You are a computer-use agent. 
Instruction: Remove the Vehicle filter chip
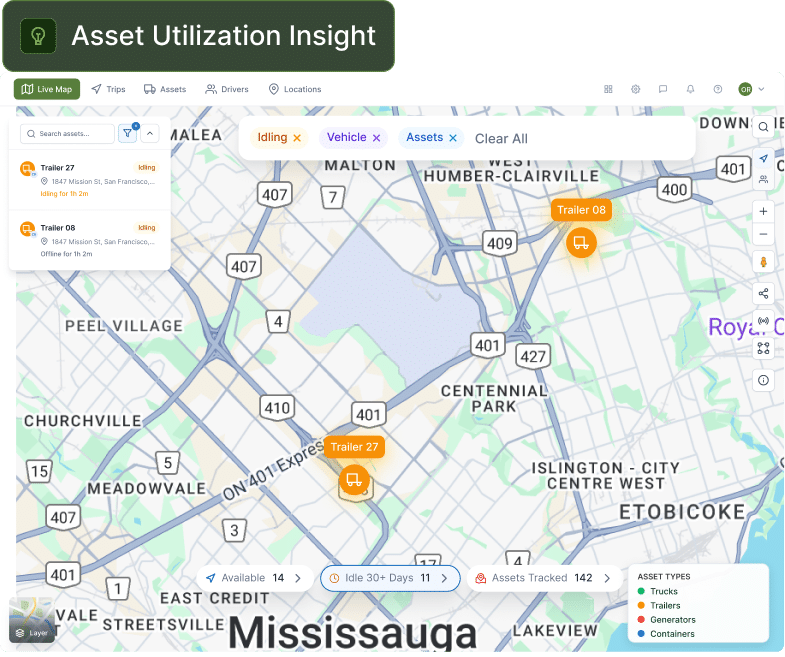coord(376,138)
